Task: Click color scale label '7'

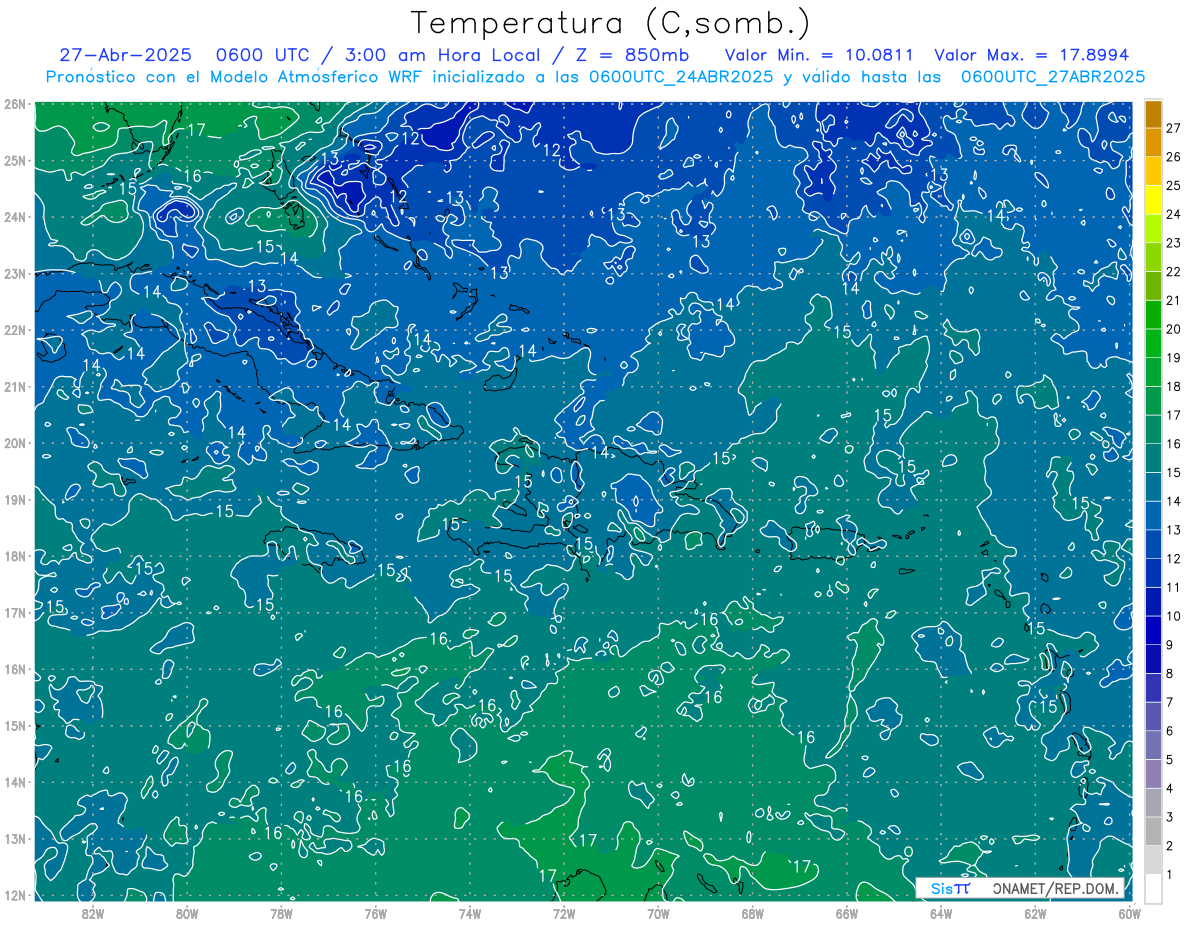Action: pos(1170,702)
